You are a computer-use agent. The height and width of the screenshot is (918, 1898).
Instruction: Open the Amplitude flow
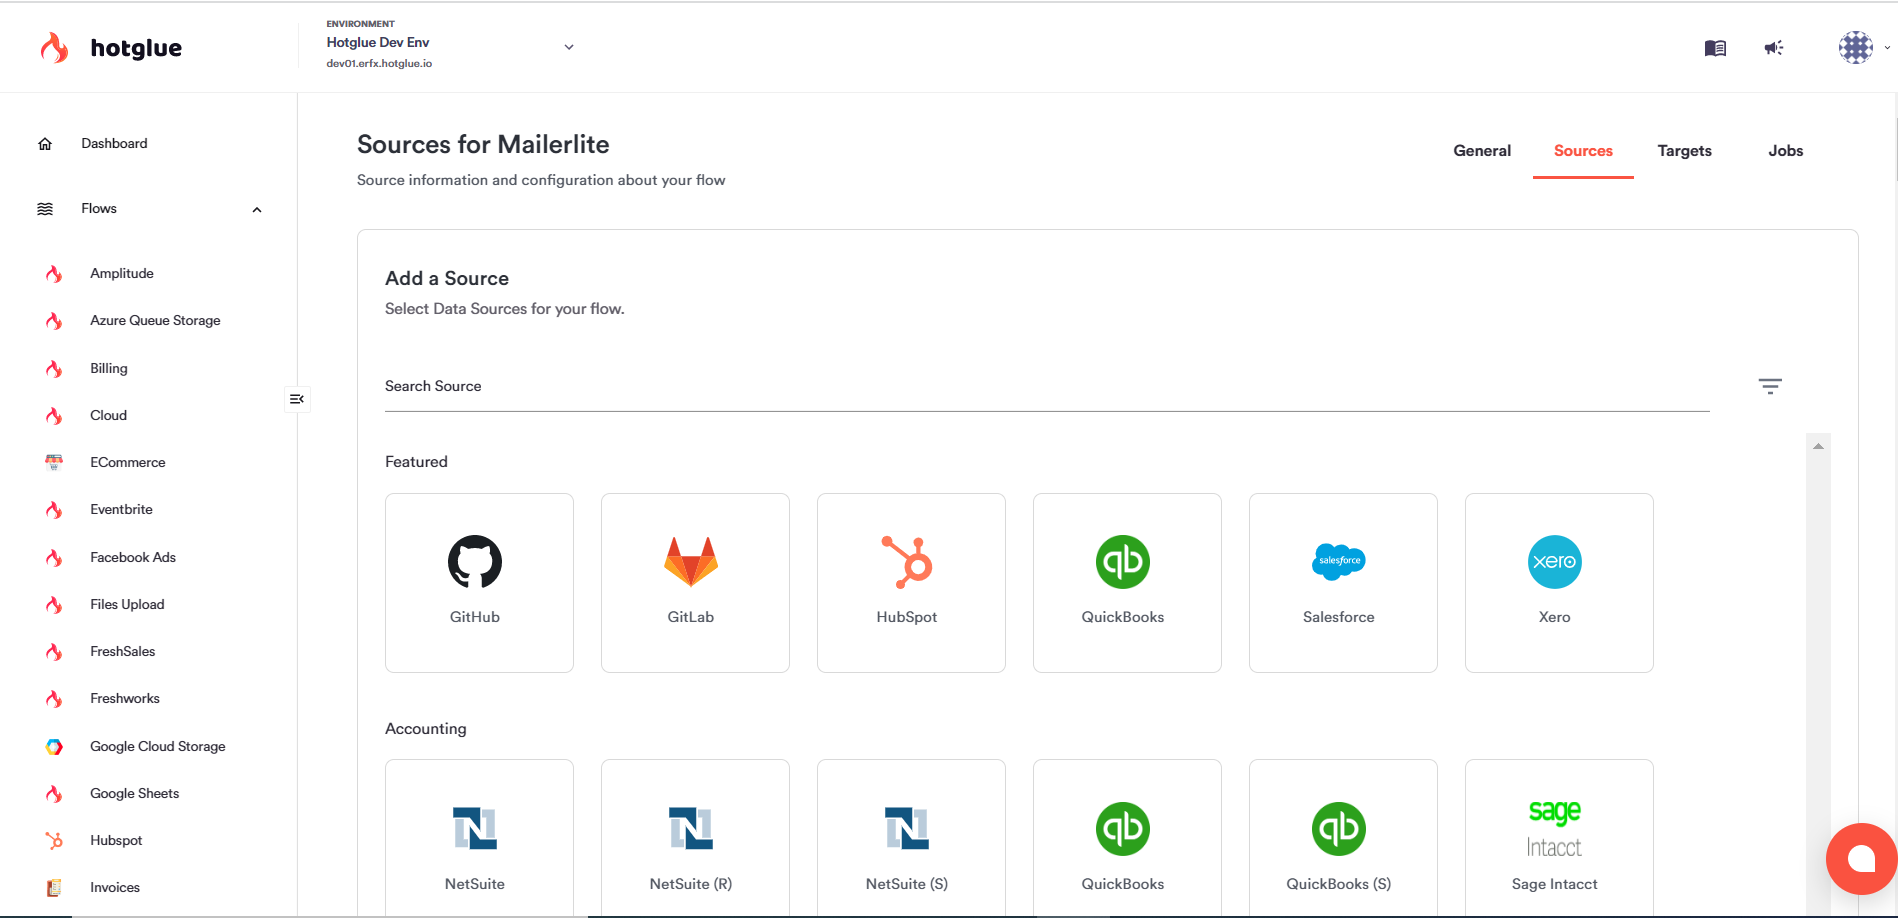point(122,274)
